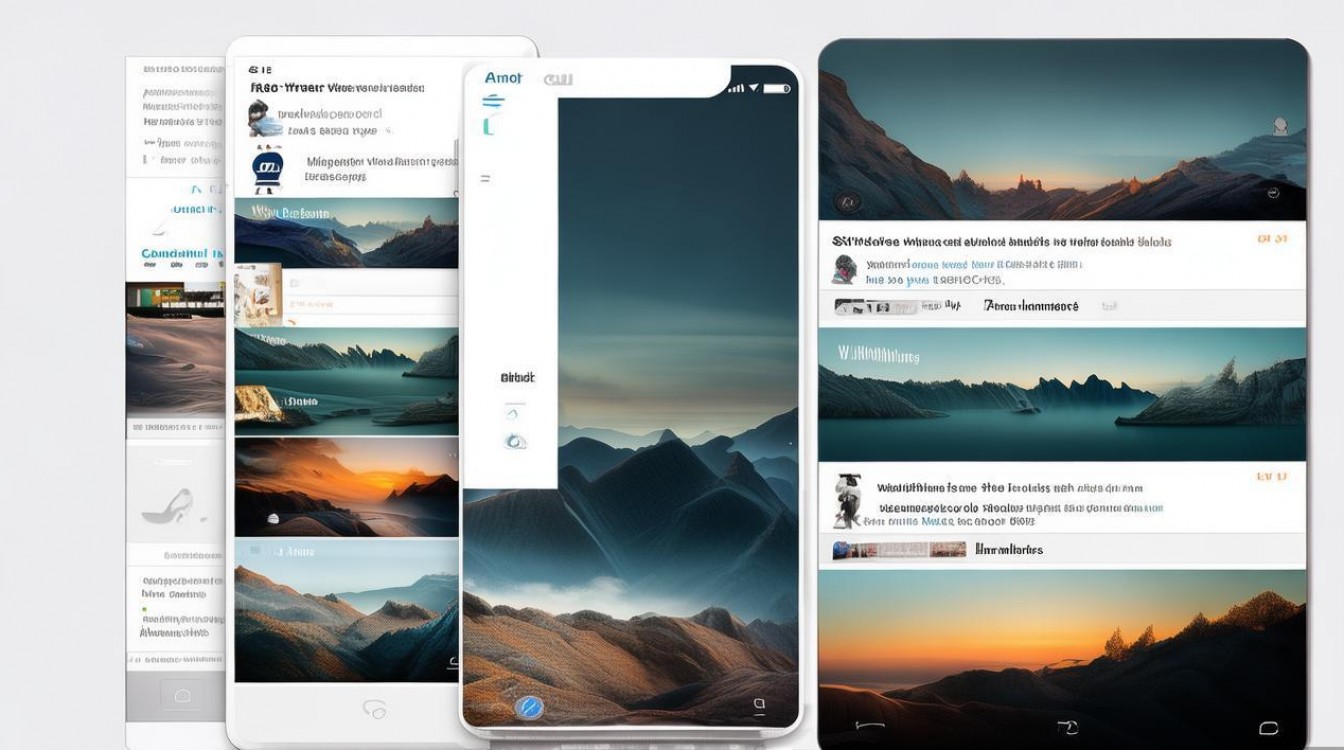Open the mountain dusk photo at tablet's top
The width and height of the screenshot is (1344, 750).
tap(1062, 130)
